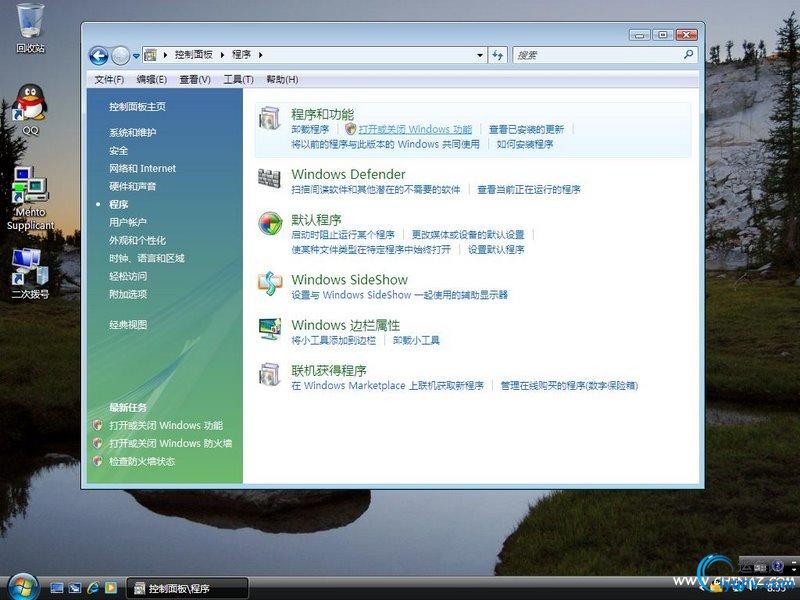Select 硬件和声音 in the sidebar
The image size is (800, 600).
tap(133, 186)
